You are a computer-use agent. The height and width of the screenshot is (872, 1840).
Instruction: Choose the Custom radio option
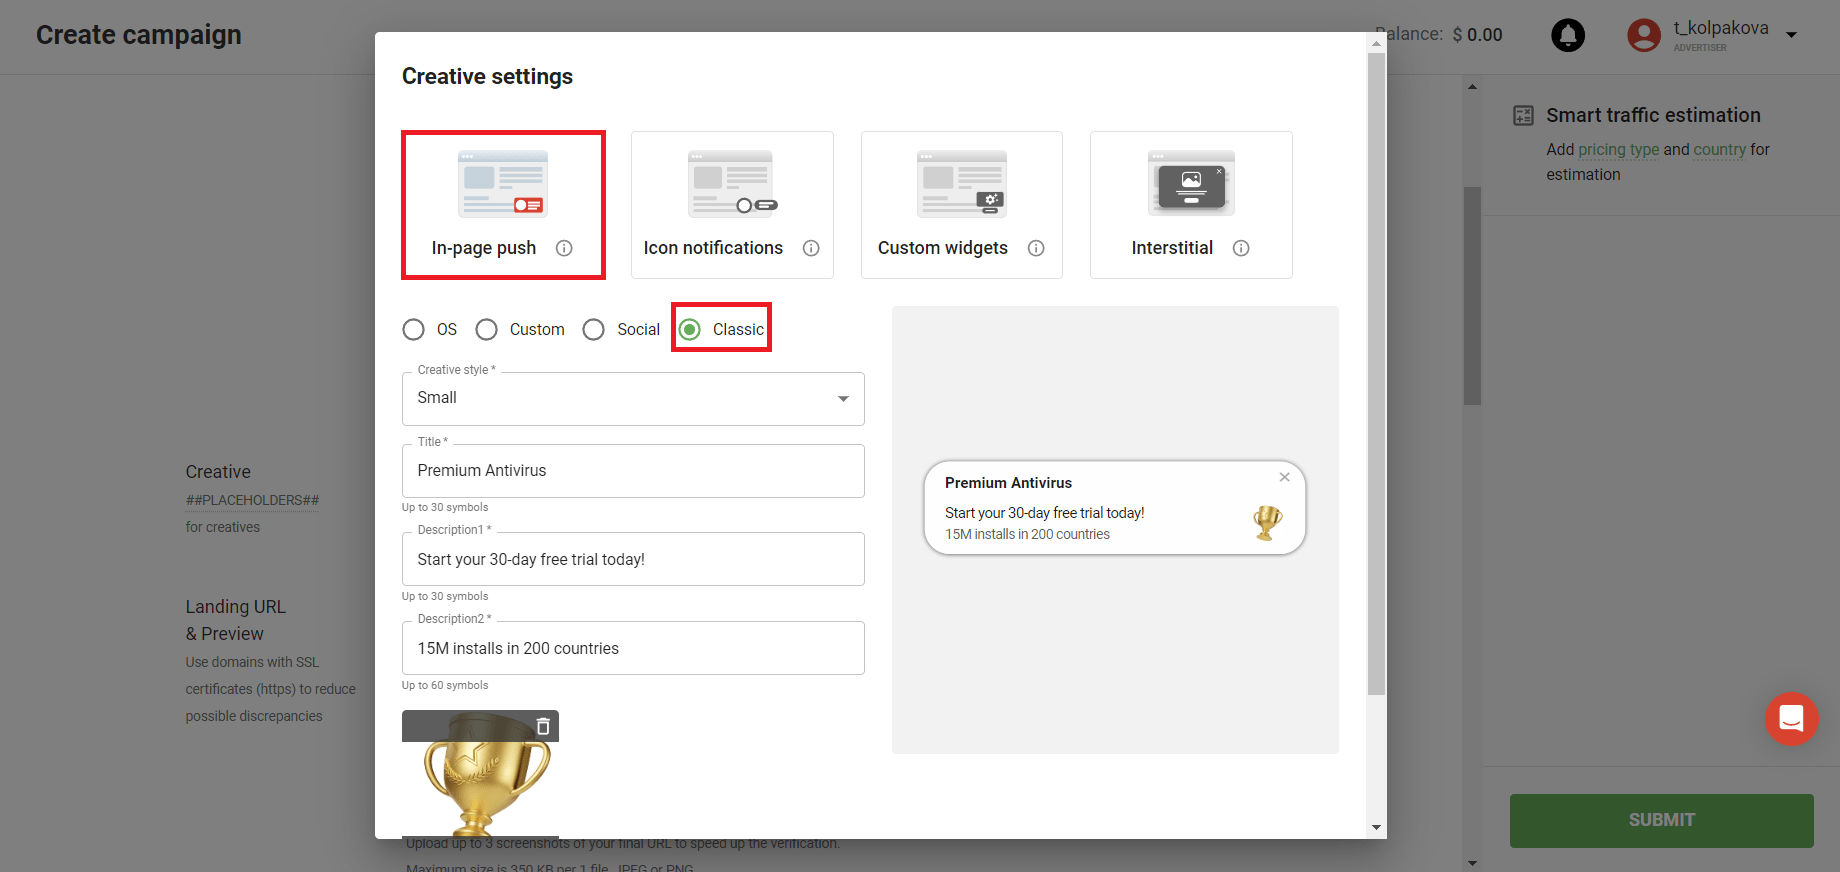point(487,330)
